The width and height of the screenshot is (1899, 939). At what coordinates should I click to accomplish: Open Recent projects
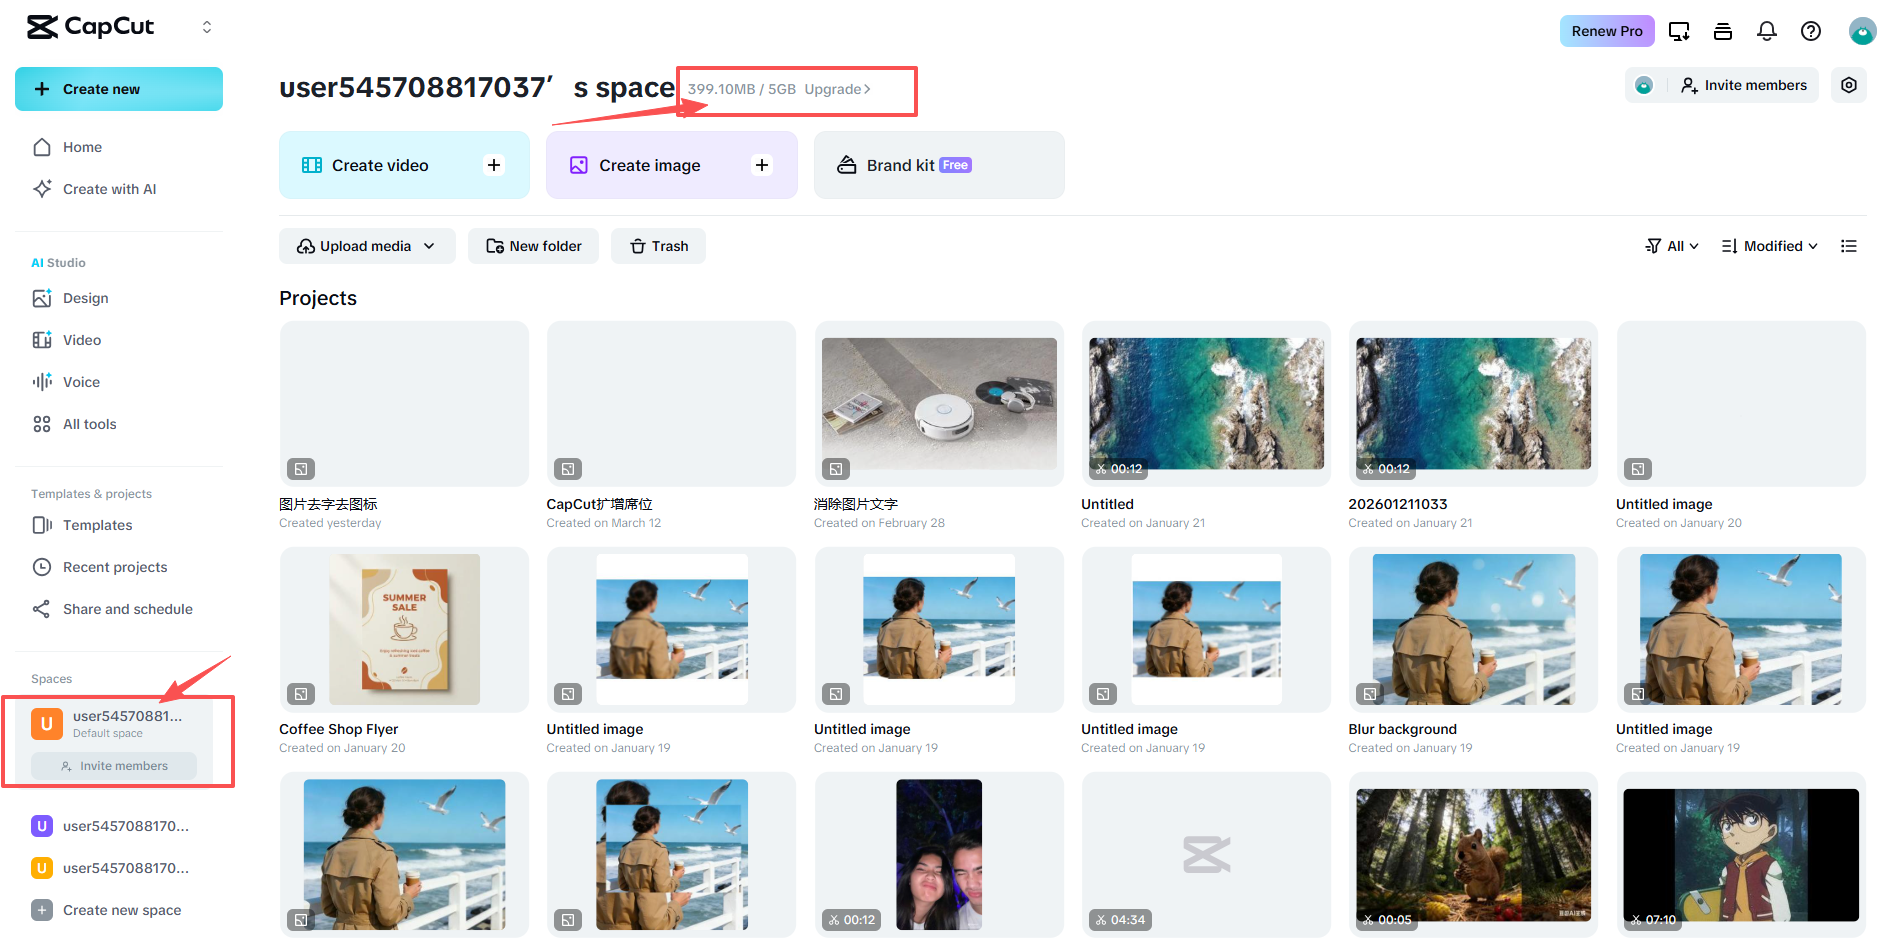pos(115,567)
